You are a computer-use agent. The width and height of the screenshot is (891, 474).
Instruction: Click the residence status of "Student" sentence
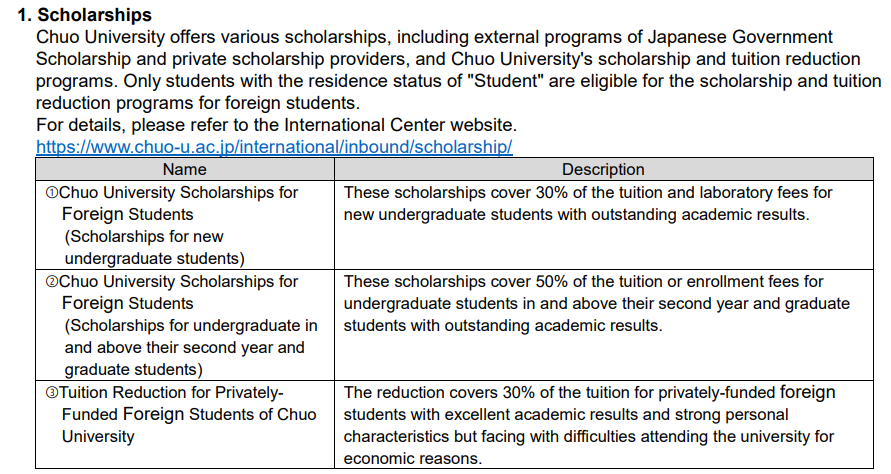[x=459, y=81]
